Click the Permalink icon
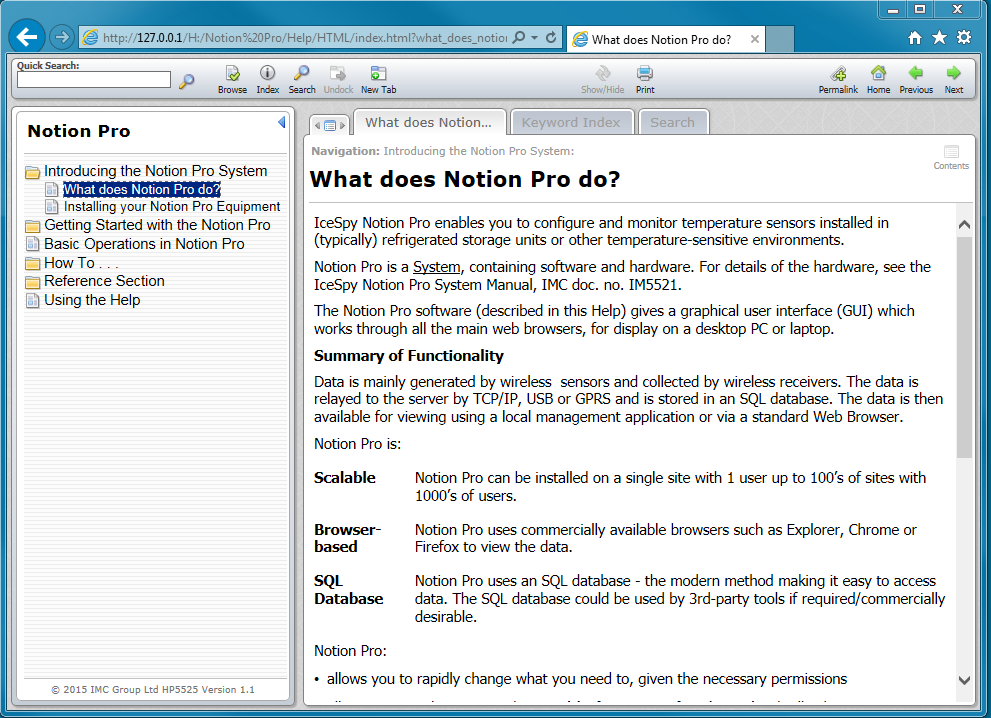This screenshot has width=991, height=718. tap(838, 76)
